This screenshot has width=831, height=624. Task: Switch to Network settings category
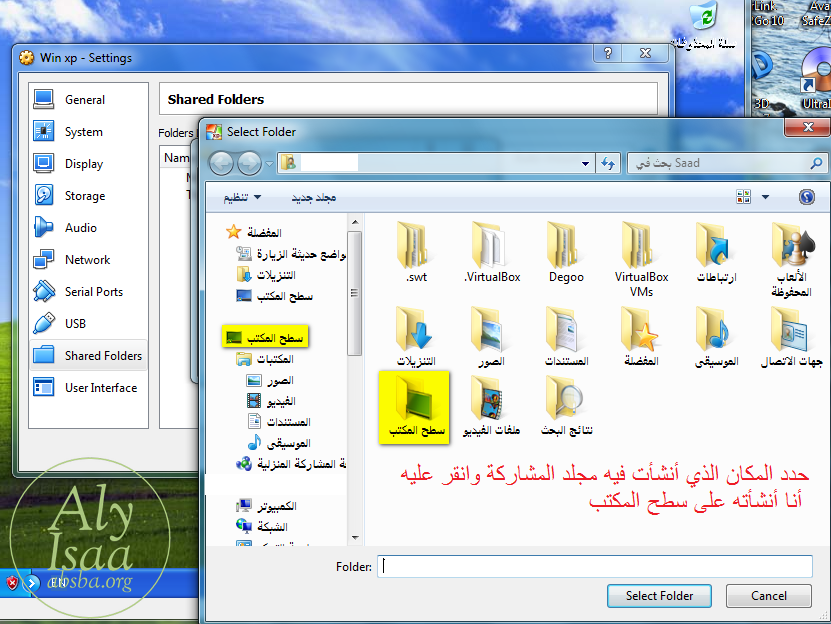(x=87, y=260)
